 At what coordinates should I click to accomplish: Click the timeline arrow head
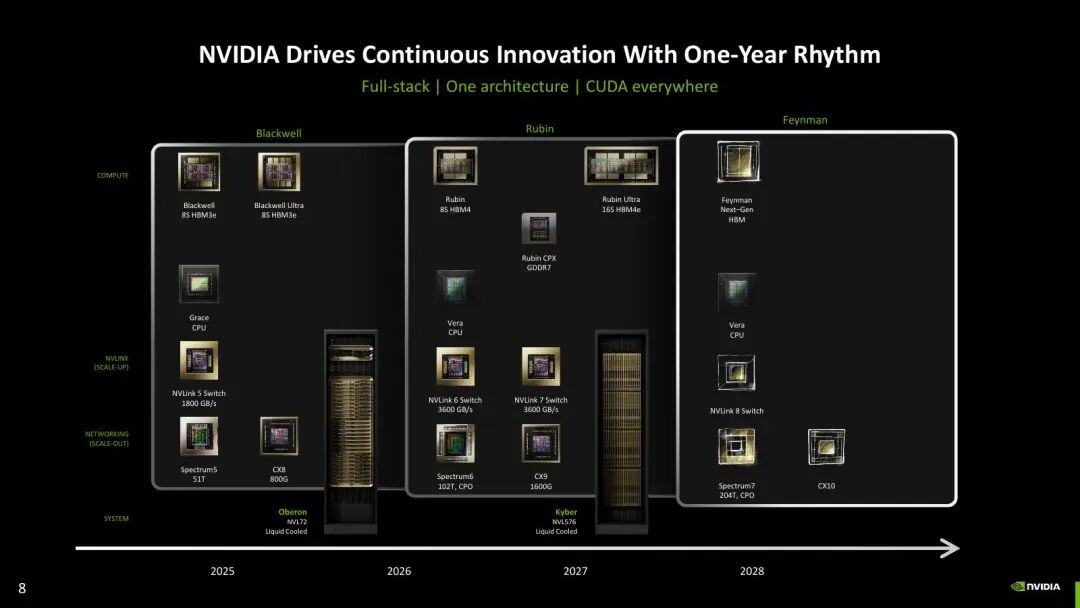click(x=950, y=548)
